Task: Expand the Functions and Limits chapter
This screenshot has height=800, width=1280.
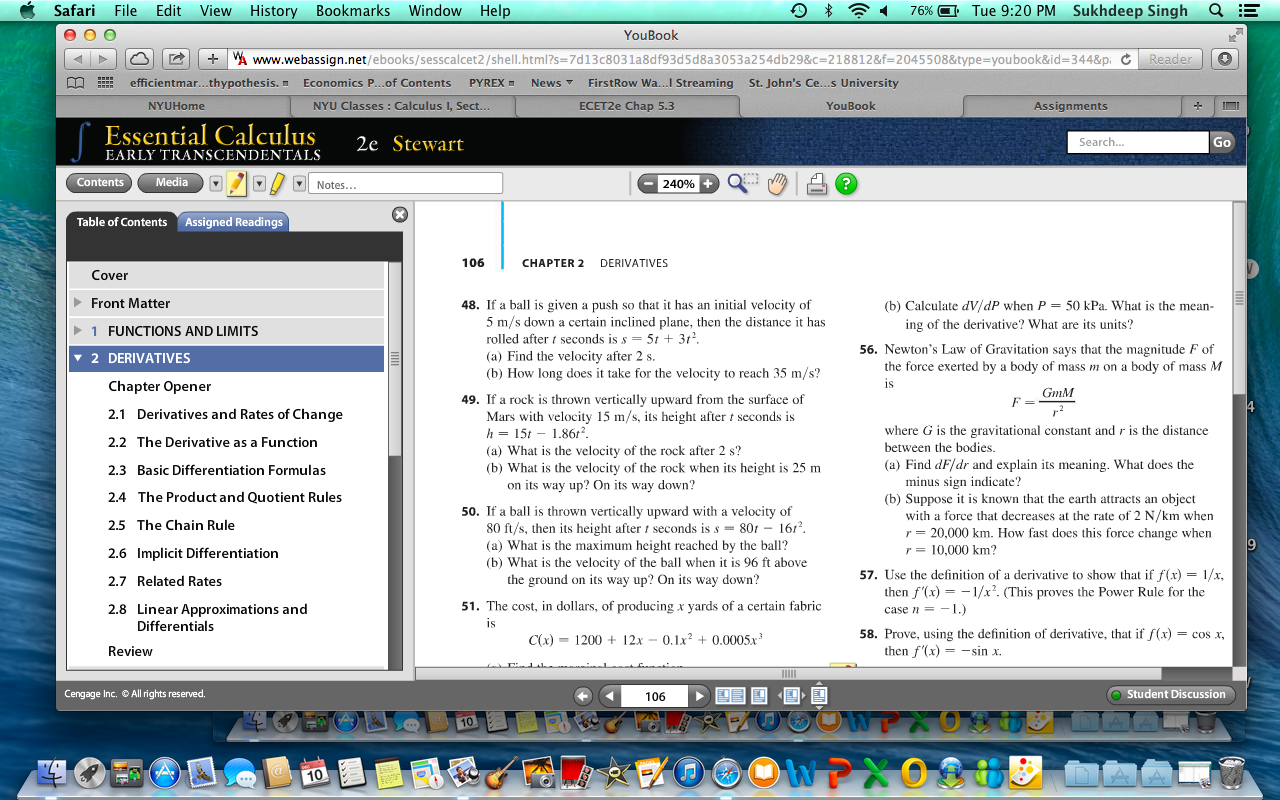Action: 77,331
